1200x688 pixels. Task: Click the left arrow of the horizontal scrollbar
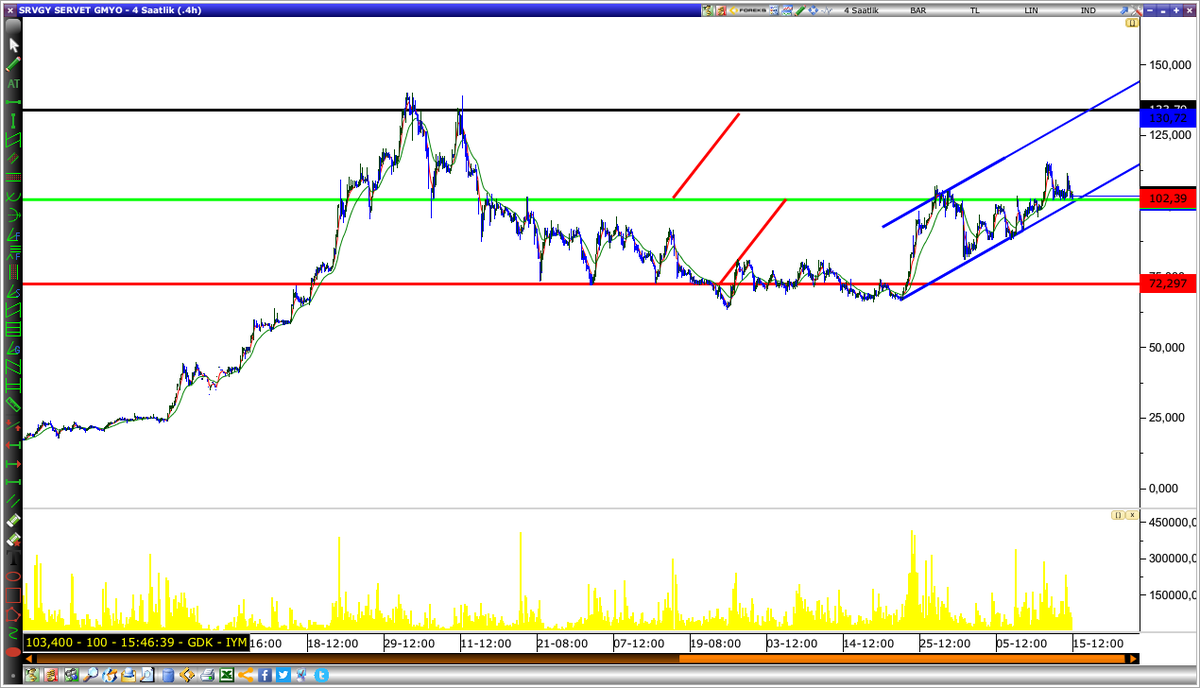pyautogui.click(x=29, y=659)
